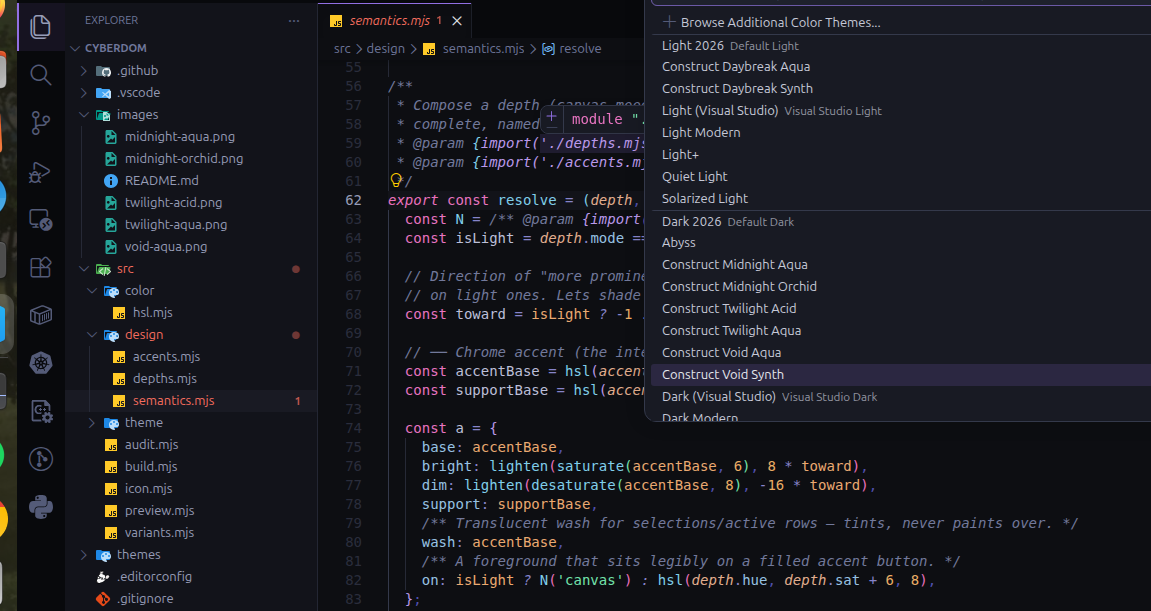Select Construct Void Synth theme

[901, 375]
